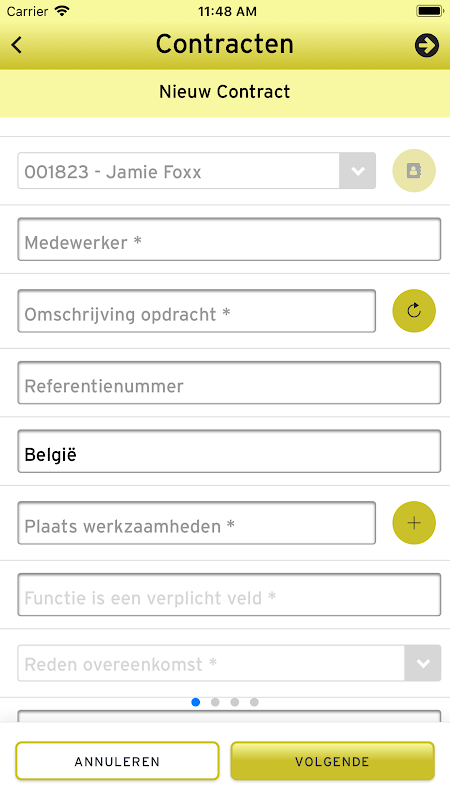Image resolution: width=450 pixels, height=800 pixels.
Task: Go to the fourth page indicator dot
Action: (254, 702)
